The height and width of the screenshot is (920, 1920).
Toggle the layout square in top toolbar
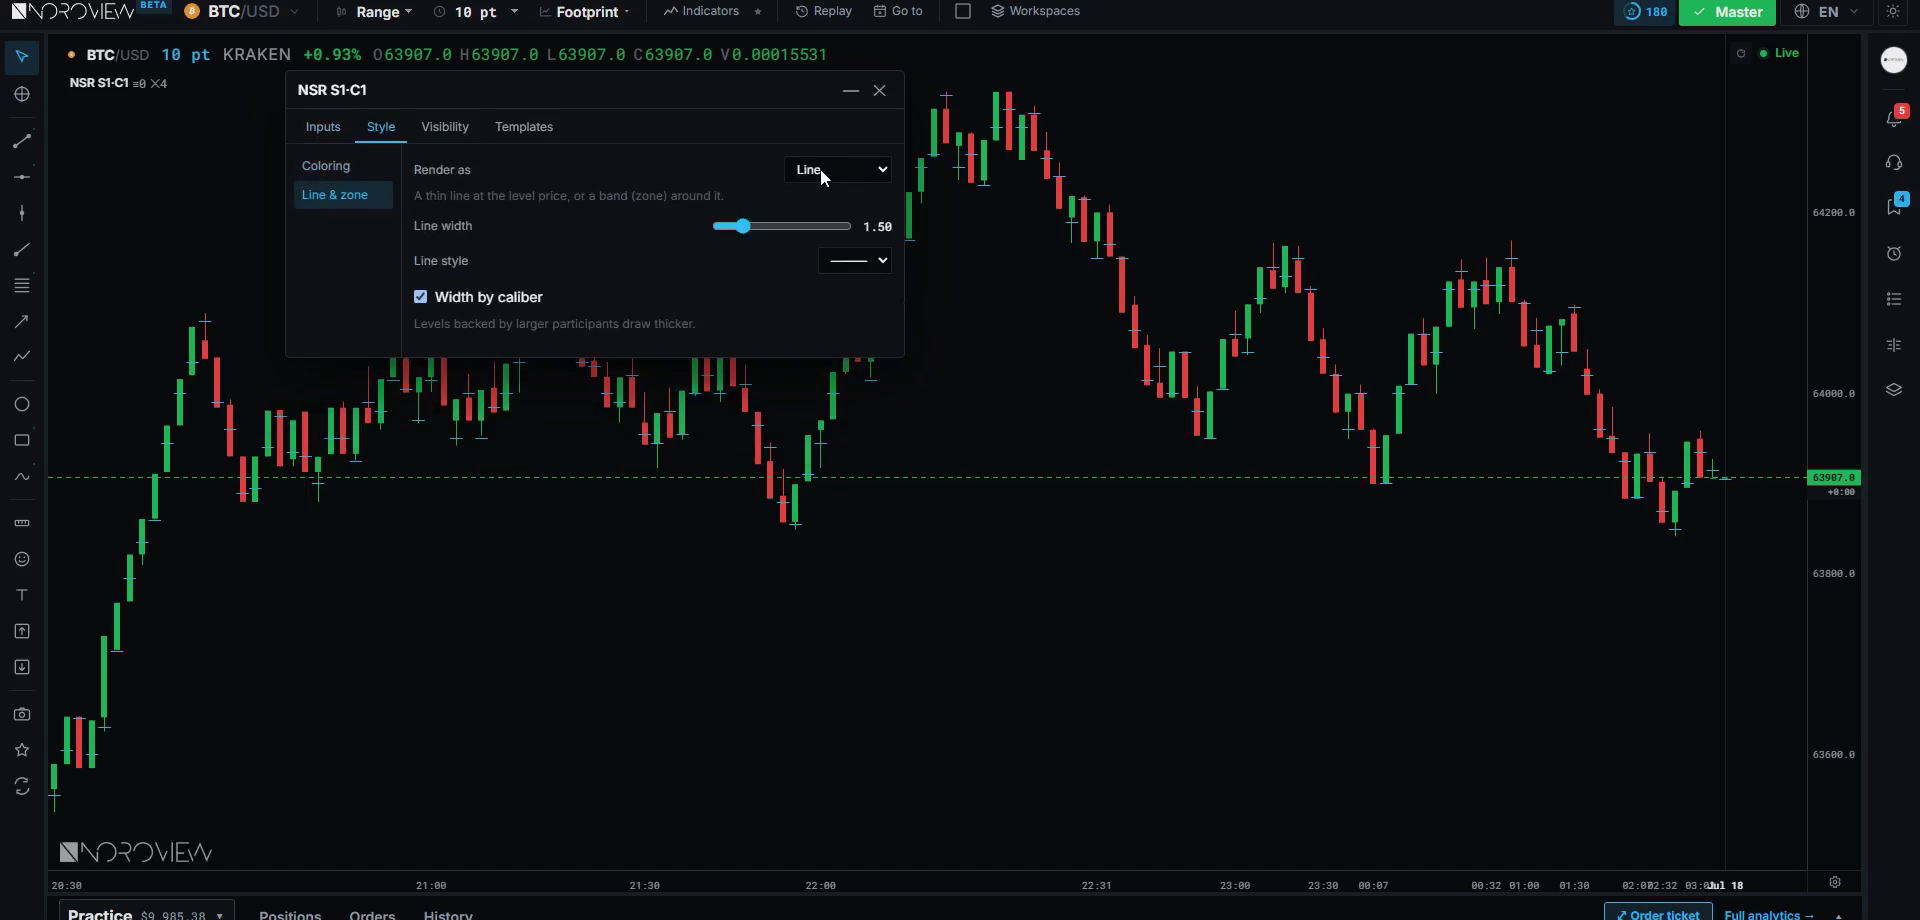[963, 12]
